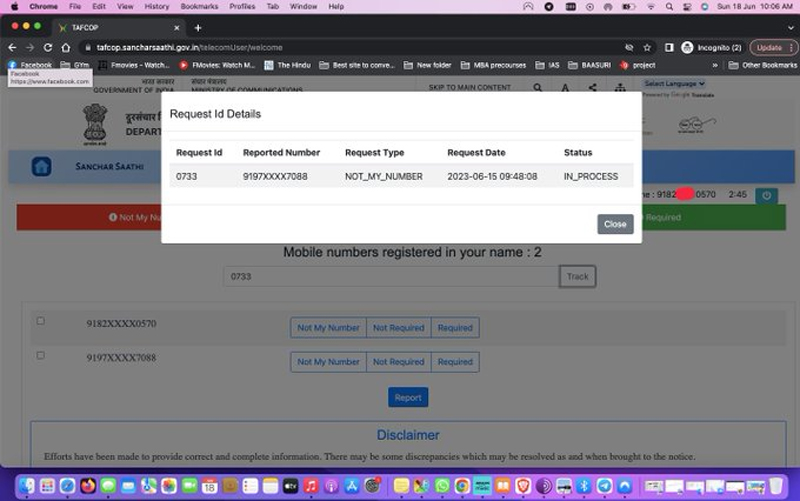
Task: Close the Request Id Details dialog
Action: point(615,224)
